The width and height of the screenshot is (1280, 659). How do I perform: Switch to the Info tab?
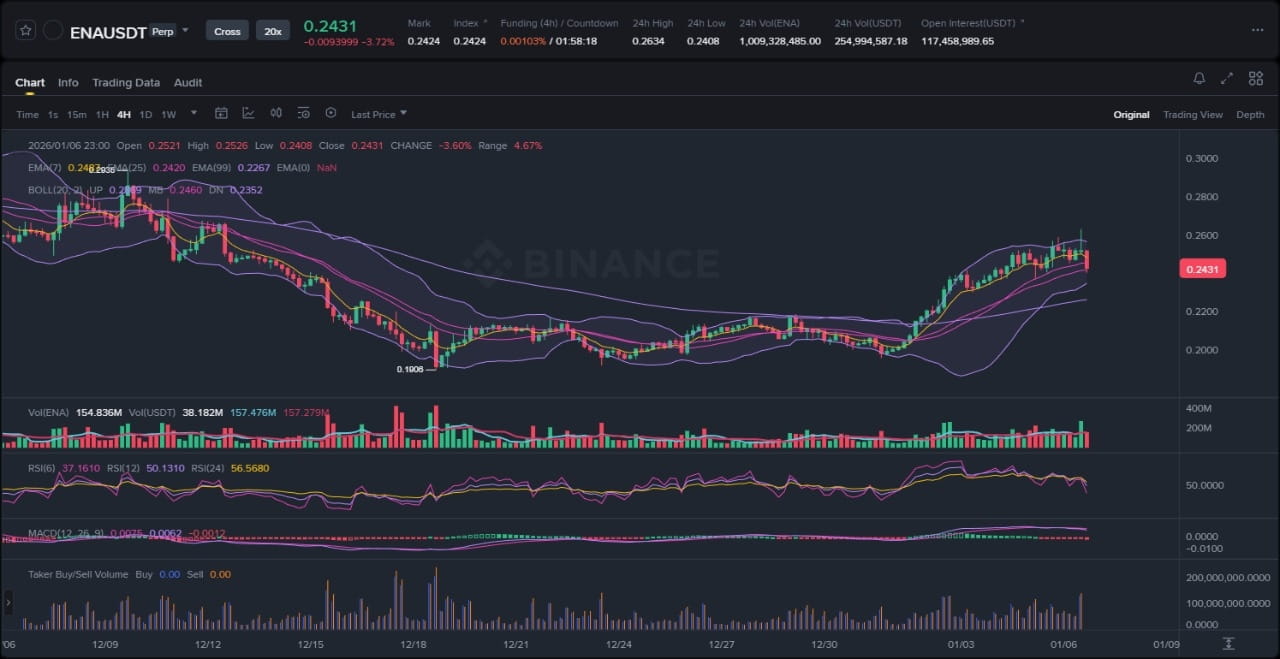(x=68, y=83)
